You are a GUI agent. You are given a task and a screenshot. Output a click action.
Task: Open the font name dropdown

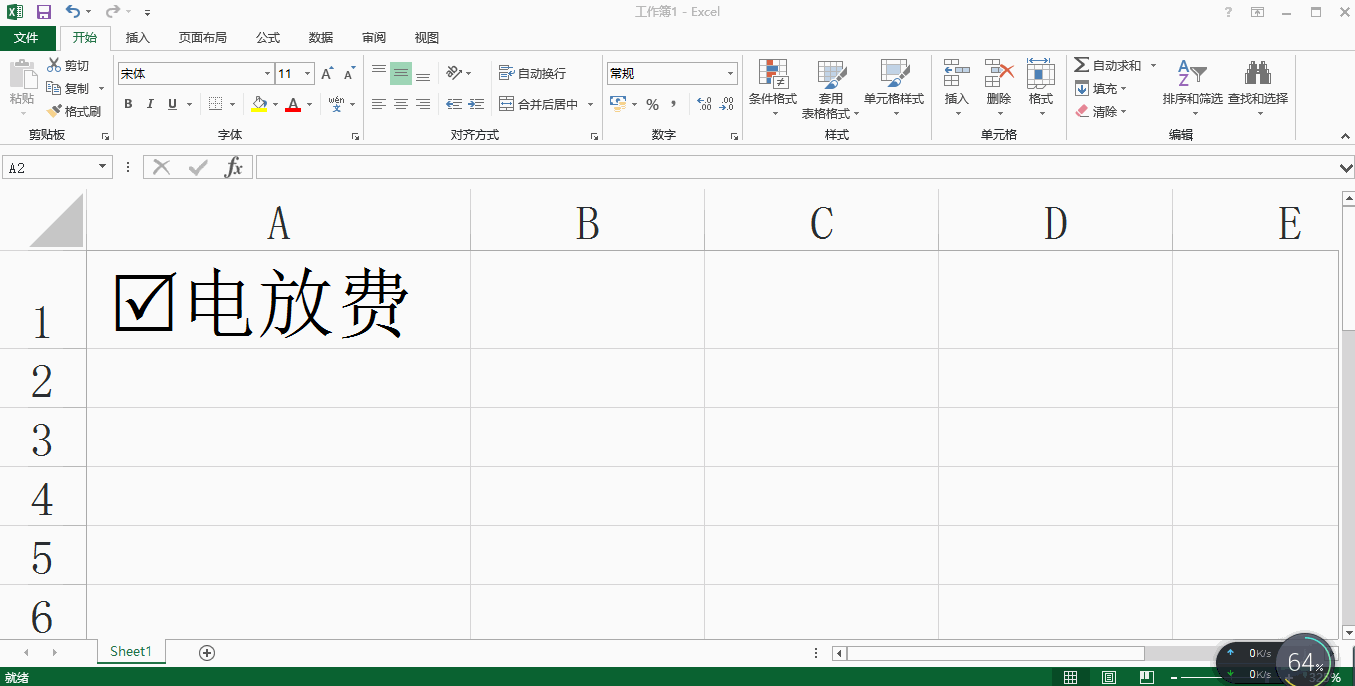coord(266,73)
